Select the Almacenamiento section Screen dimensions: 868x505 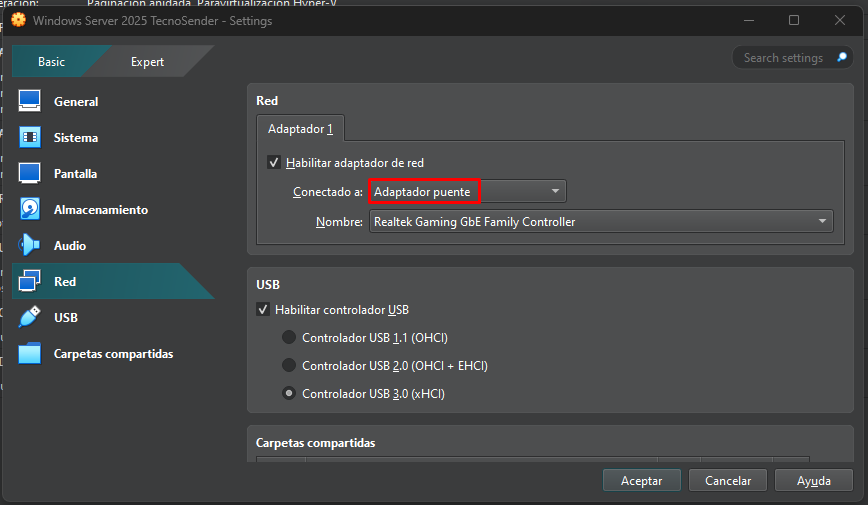[101, 210]
